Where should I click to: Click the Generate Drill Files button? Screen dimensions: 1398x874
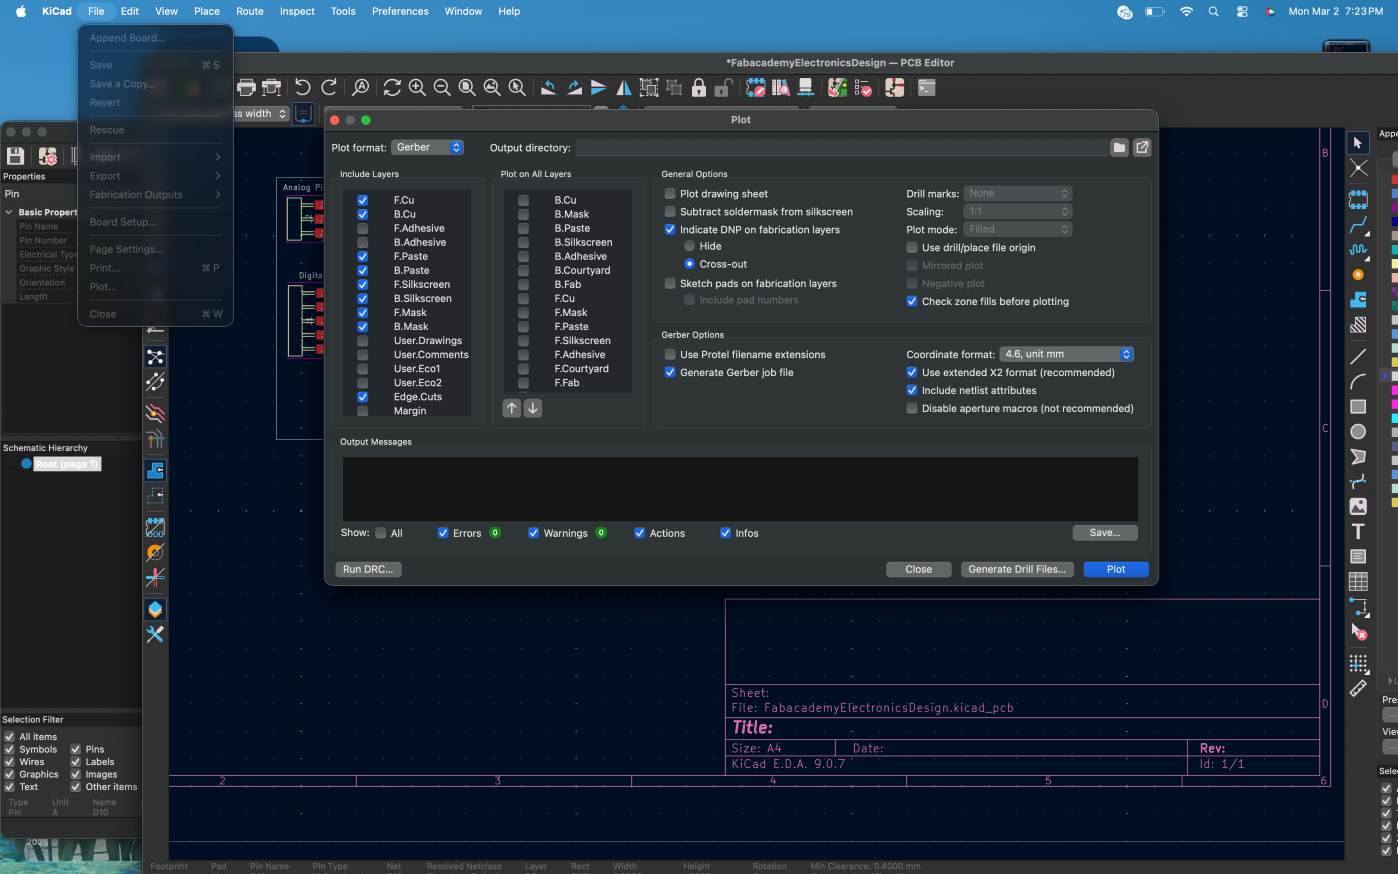click(x=1017, y=569)
